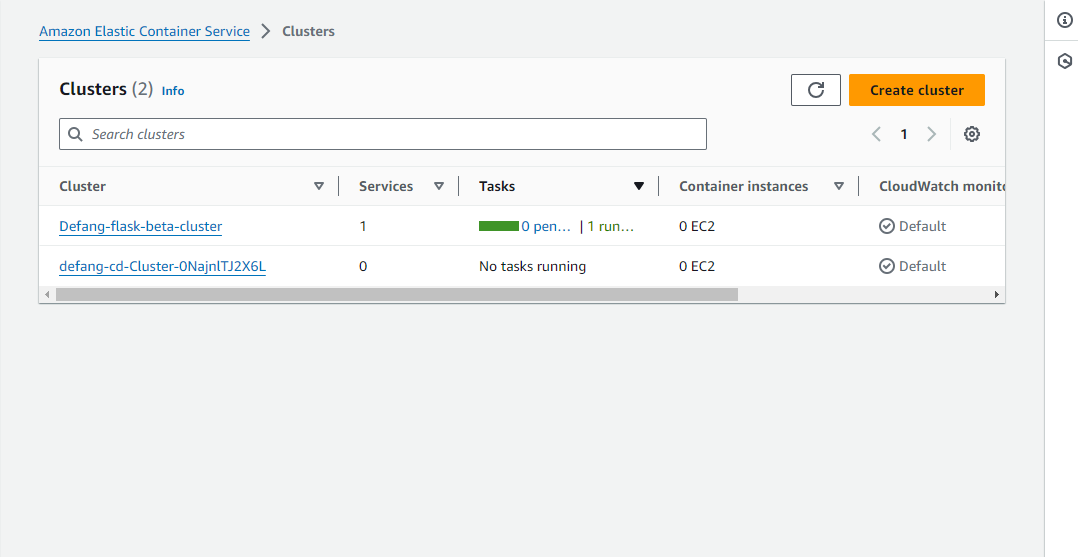This screenshot has width=1078, height=557.
Task: Click the Services column header
Action: coord(386,186)
